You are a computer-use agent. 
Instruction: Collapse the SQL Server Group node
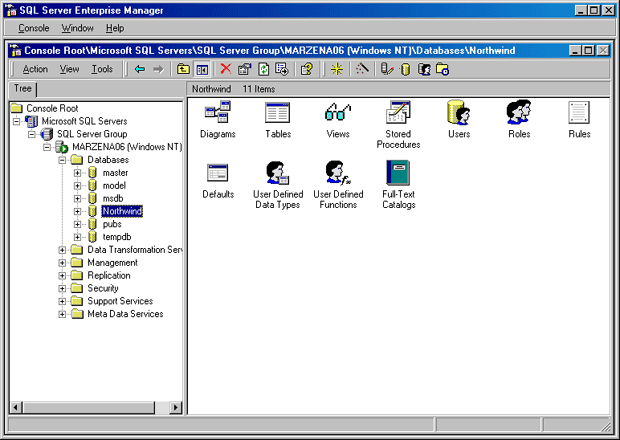click(x=32, y=134)
